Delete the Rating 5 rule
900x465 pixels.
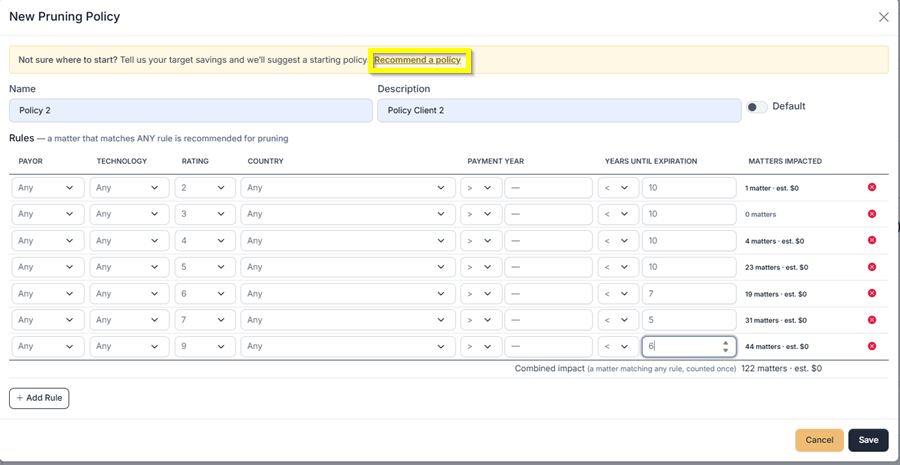point(872,267)
